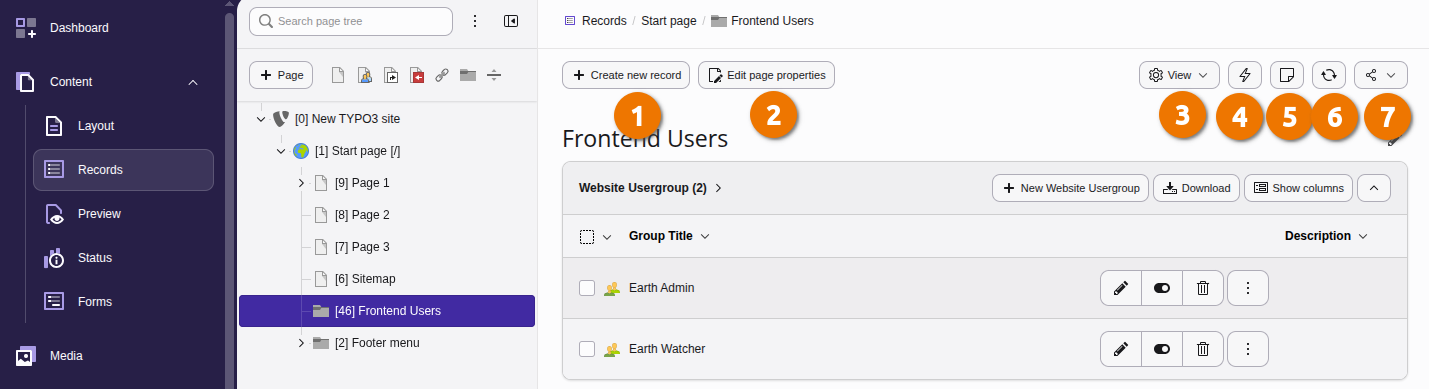Open page tree options three-dot menu

pyautogui.click(x=475, y=21)
